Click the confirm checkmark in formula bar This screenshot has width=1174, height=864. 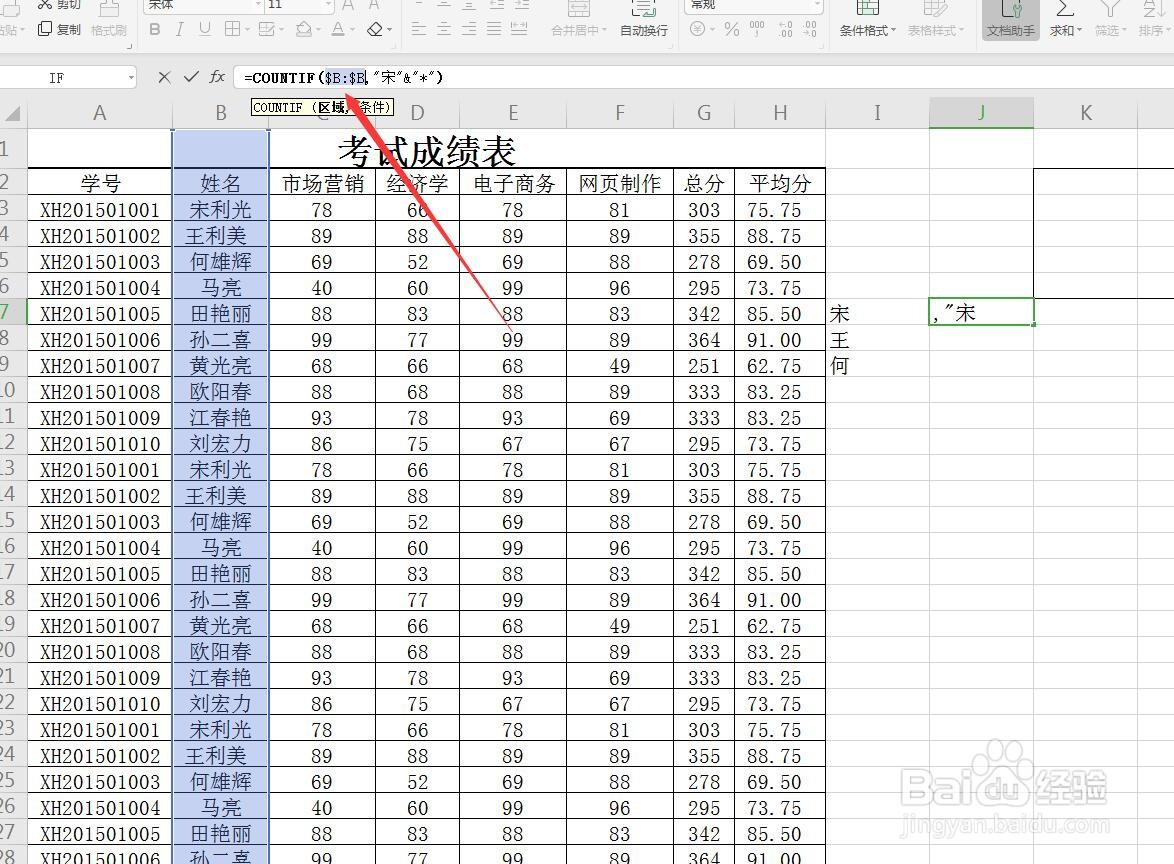click(189, 77)
